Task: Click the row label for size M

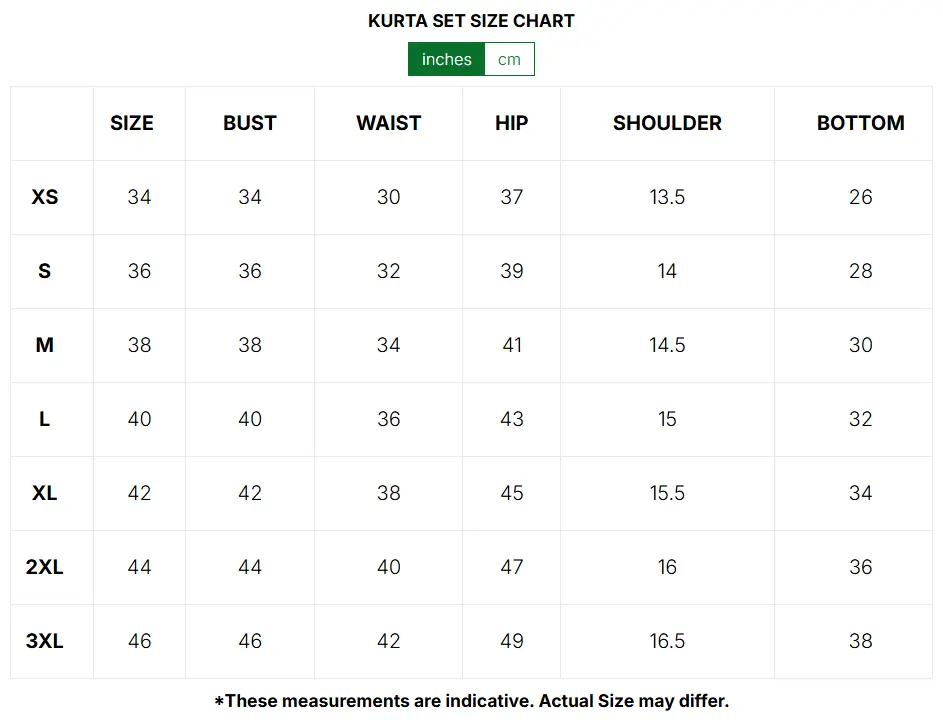Action: (44, 345)
